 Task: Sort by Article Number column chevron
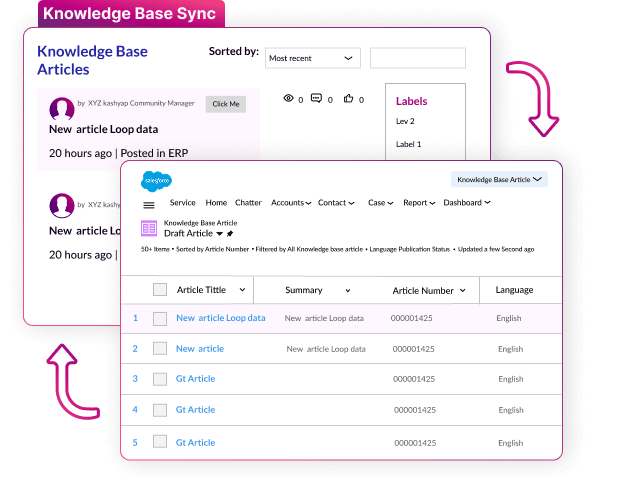(463, 291)
